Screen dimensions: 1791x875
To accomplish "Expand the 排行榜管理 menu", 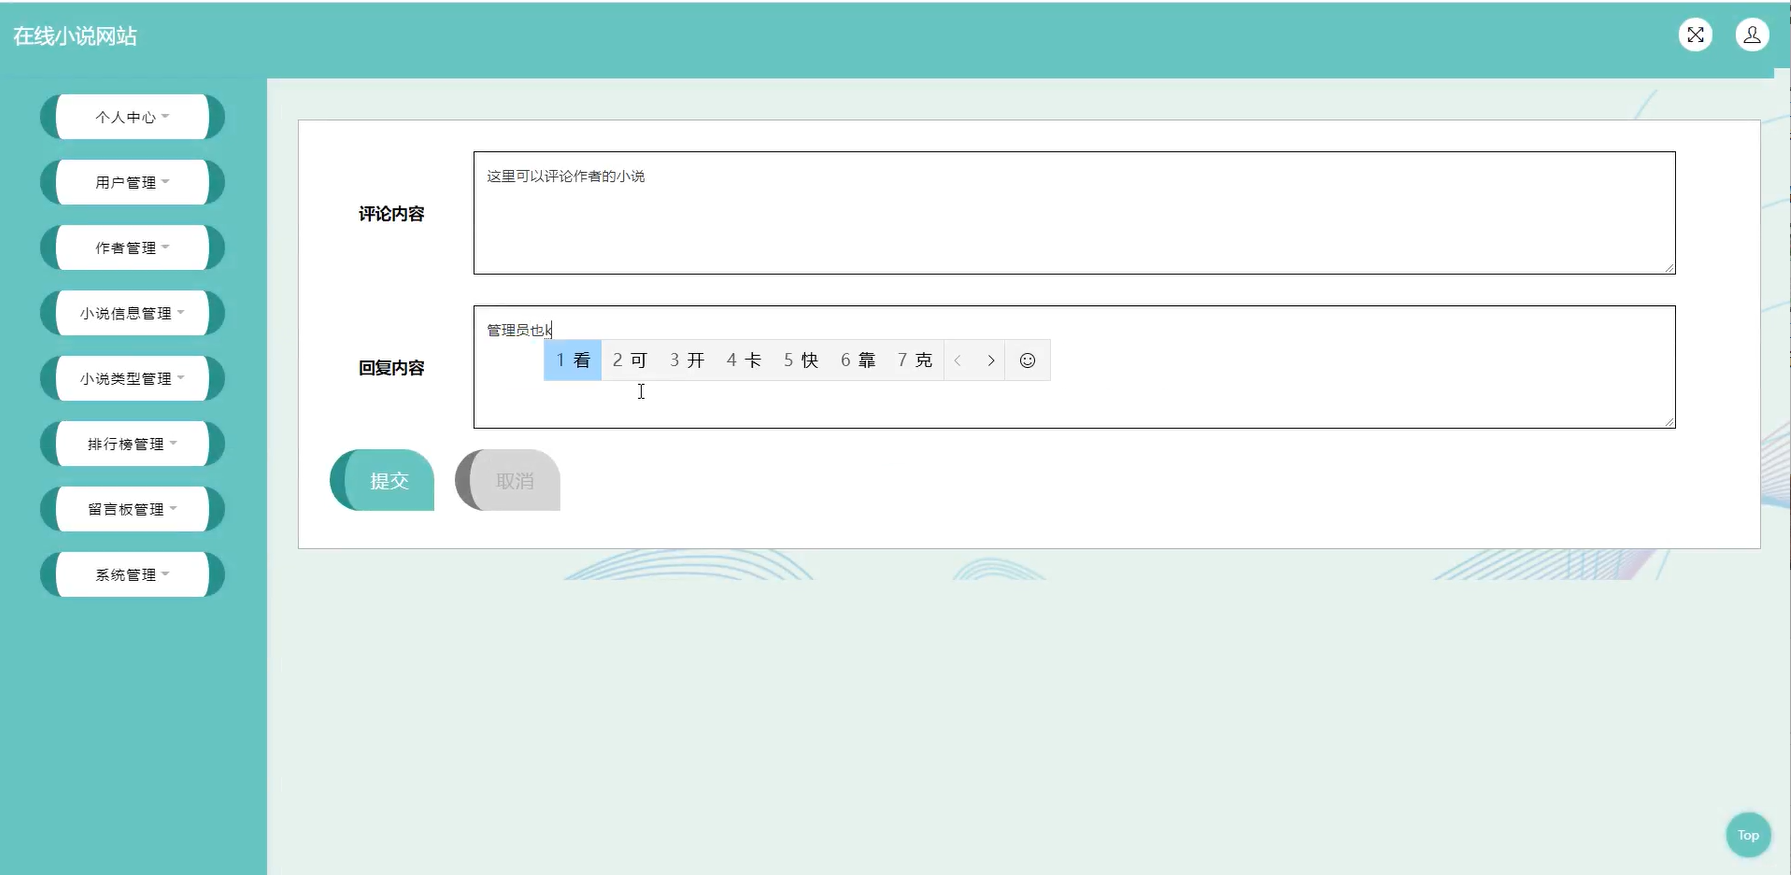I will pos(132,444).
